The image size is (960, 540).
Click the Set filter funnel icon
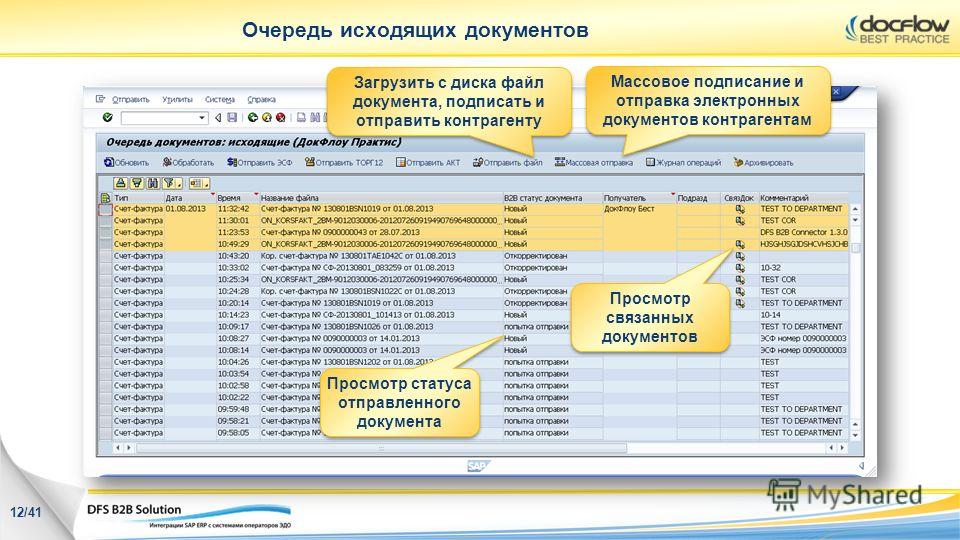coord(168,183)
